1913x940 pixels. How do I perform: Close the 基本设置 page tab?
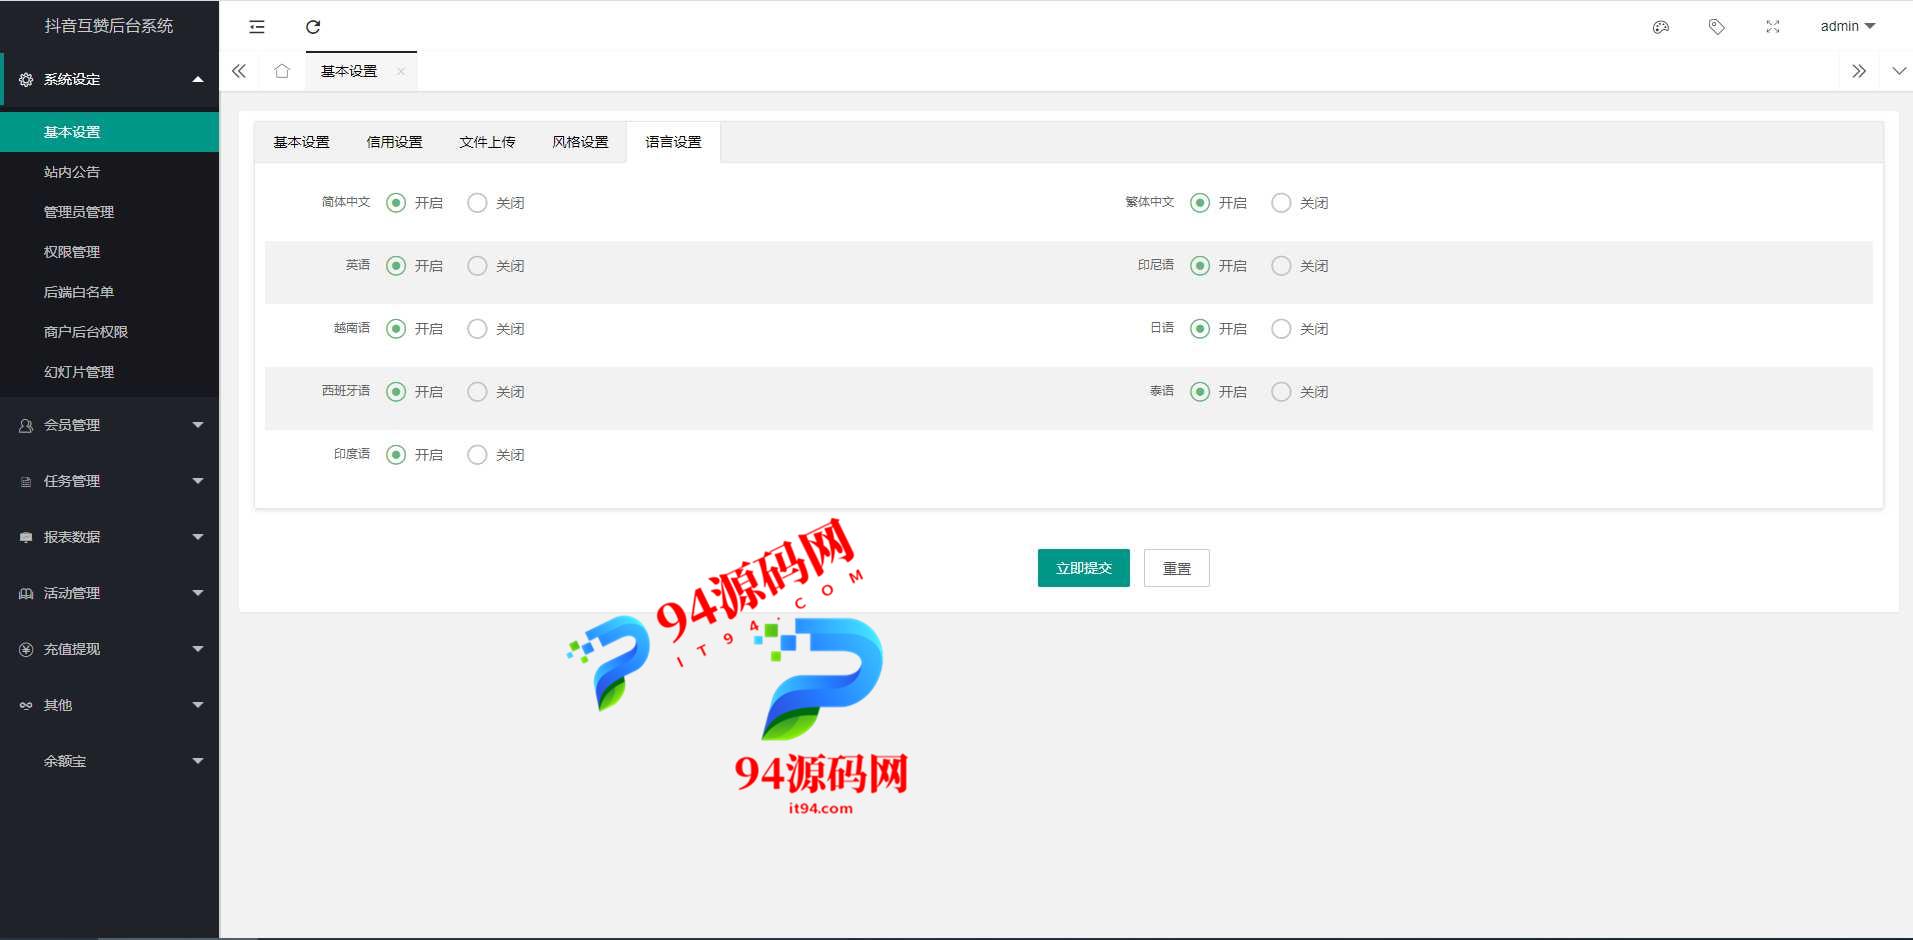coord(401,71)
